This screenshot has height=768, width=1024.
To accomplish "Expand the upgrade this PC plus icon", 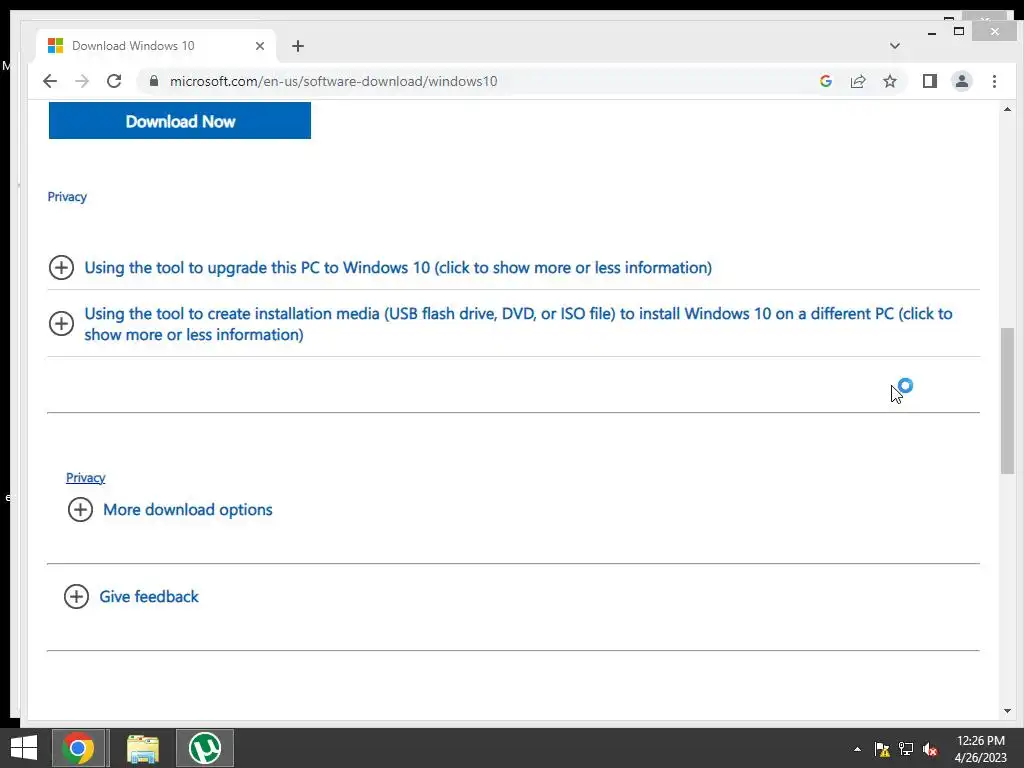I will pos(61,267).
